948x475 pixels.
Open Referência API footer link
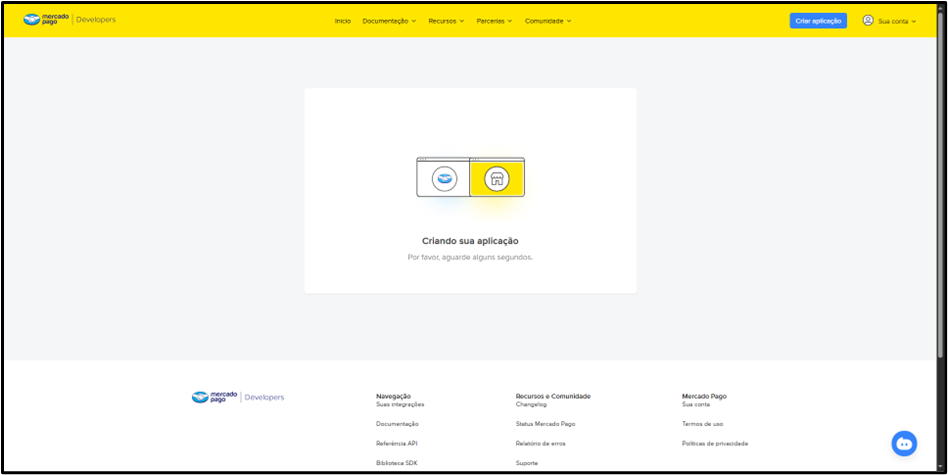click(x=396, y=444)
